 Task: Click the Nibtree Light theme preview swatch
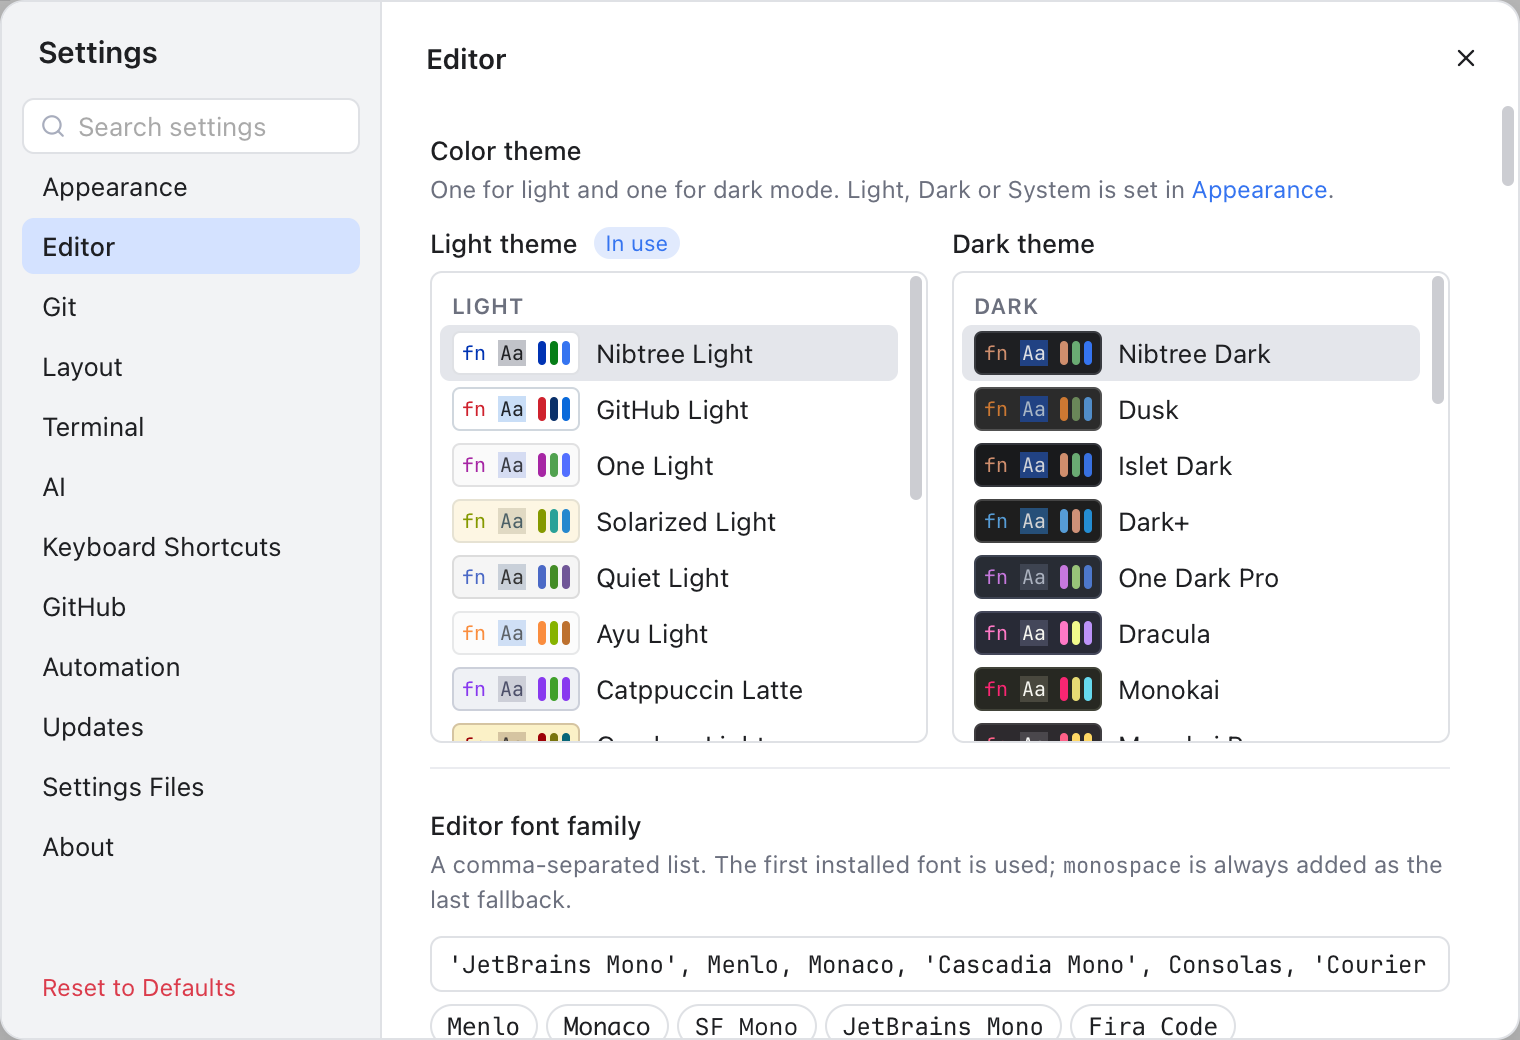[516, 353]
